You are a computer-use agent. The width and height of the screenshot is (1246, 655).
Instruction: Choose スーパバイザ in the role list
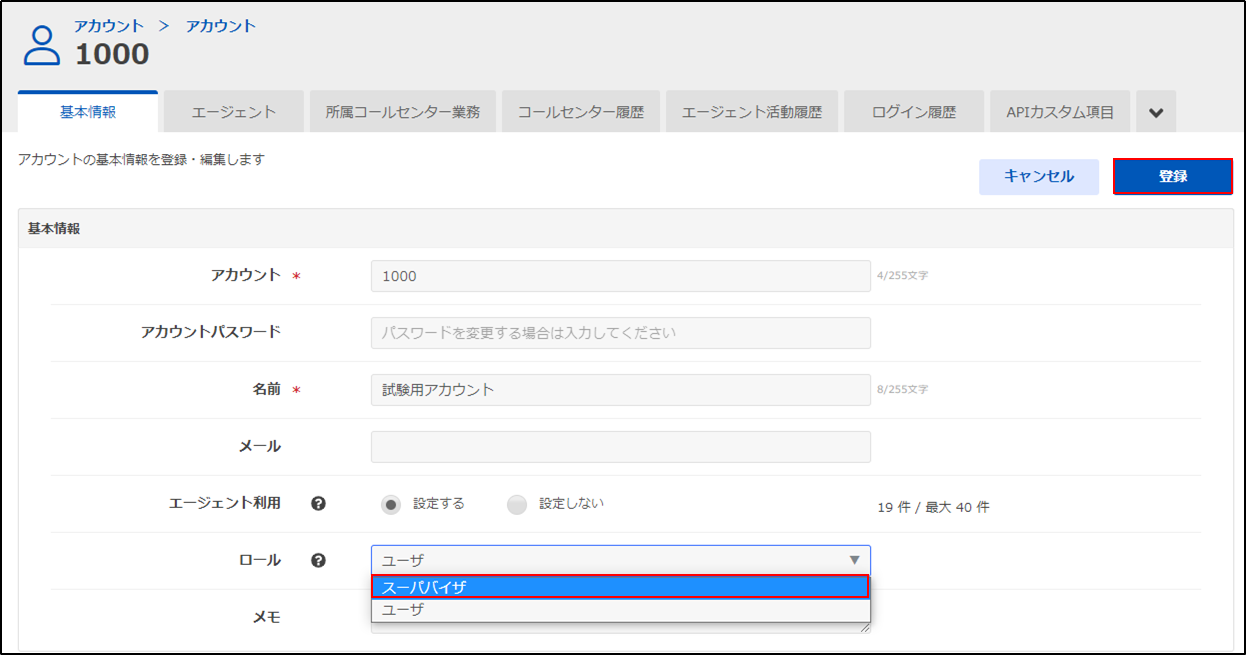tap(620, 587)
